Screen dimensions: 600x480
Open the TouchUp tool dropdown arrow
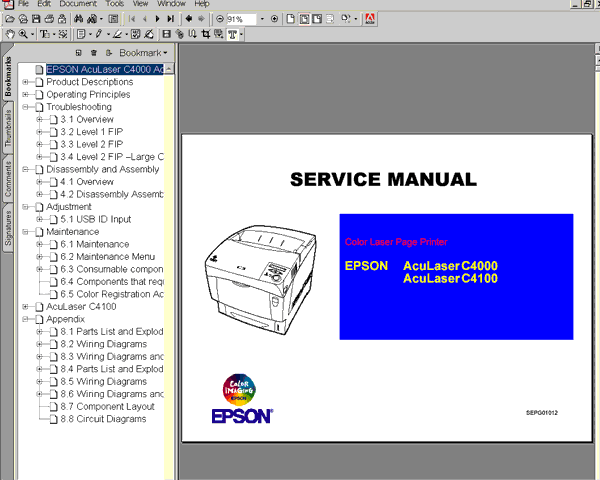(x=241, y=34)
